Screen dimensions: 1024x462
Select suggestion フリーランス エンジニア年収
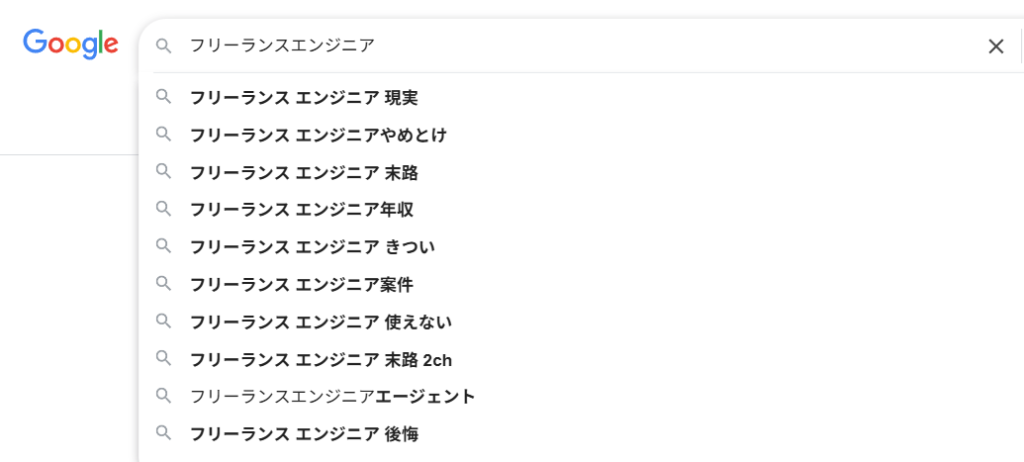click(301, 210)
